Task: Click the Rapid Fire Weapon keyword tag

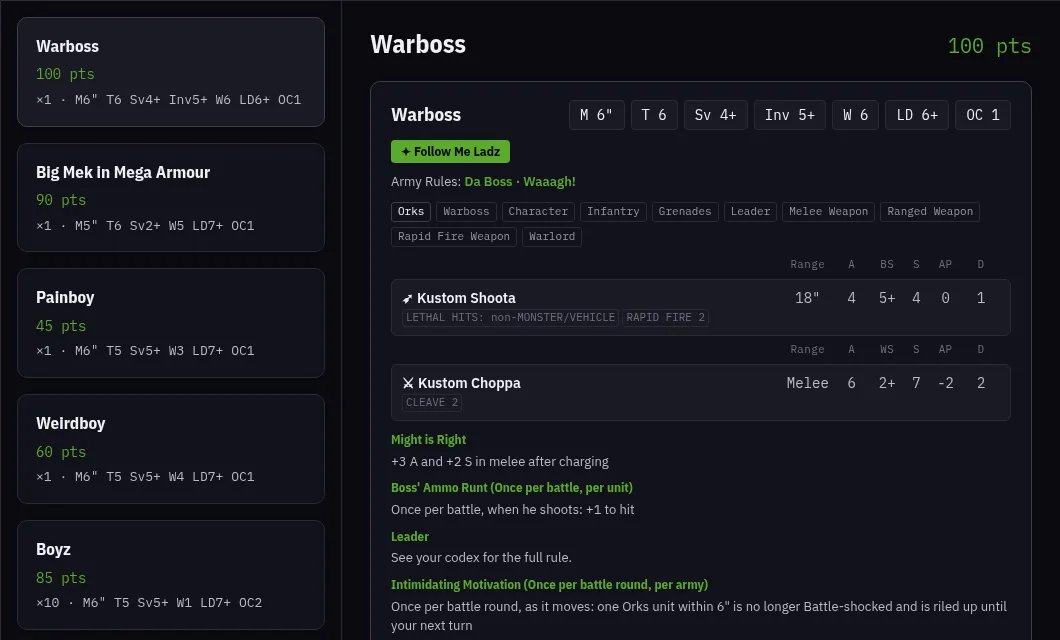Action: [454, 237]
